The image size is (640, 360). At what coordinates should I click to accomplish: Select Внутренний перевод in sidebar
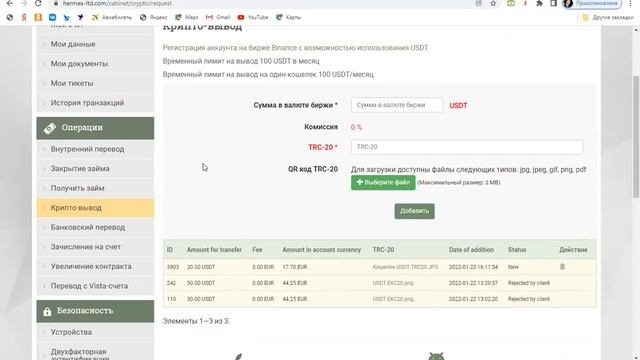point(96,149)
